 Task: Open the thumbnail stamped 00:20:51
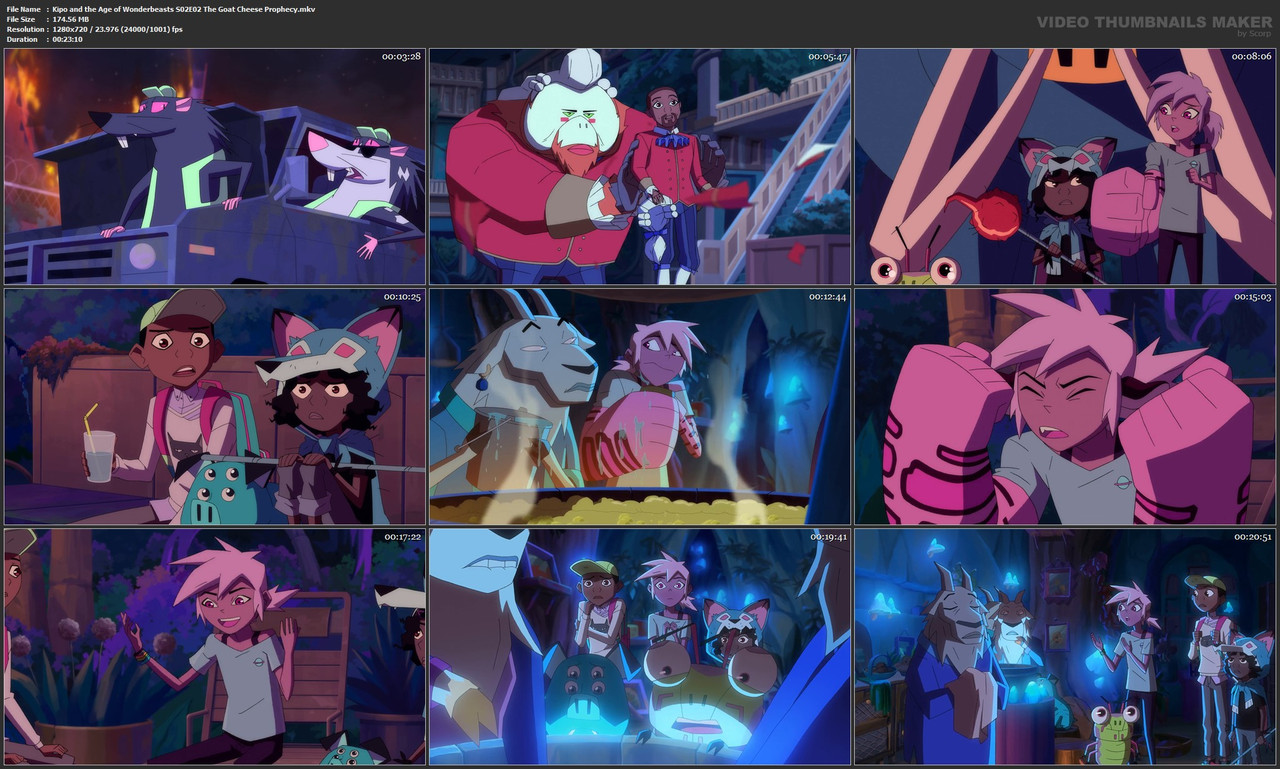(1065, 647)
